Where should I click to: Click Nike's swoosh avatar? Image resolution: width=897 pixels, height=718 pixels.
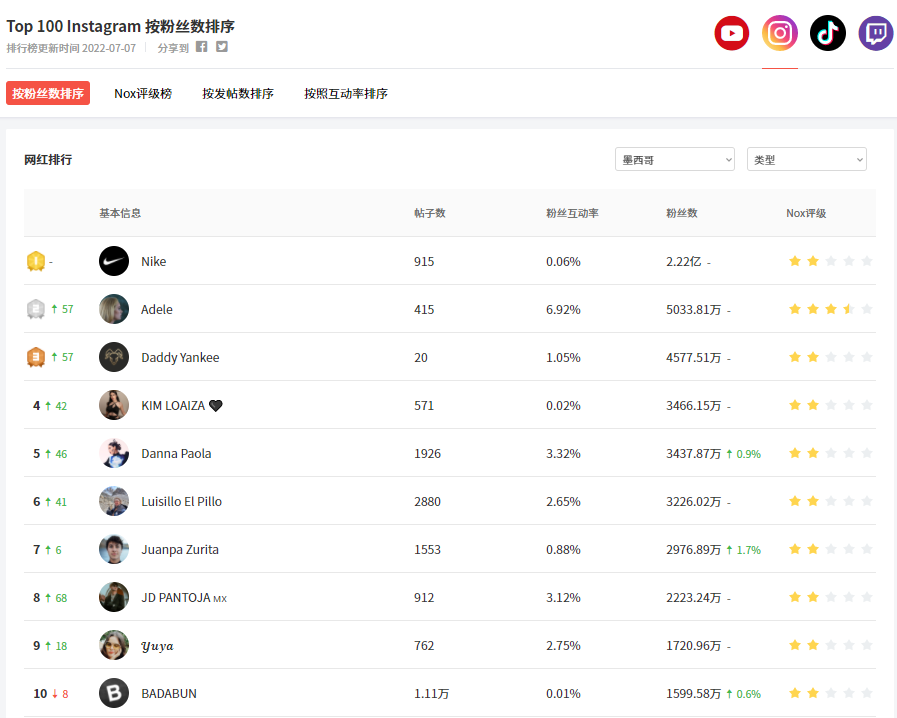(x=114, y=261)
